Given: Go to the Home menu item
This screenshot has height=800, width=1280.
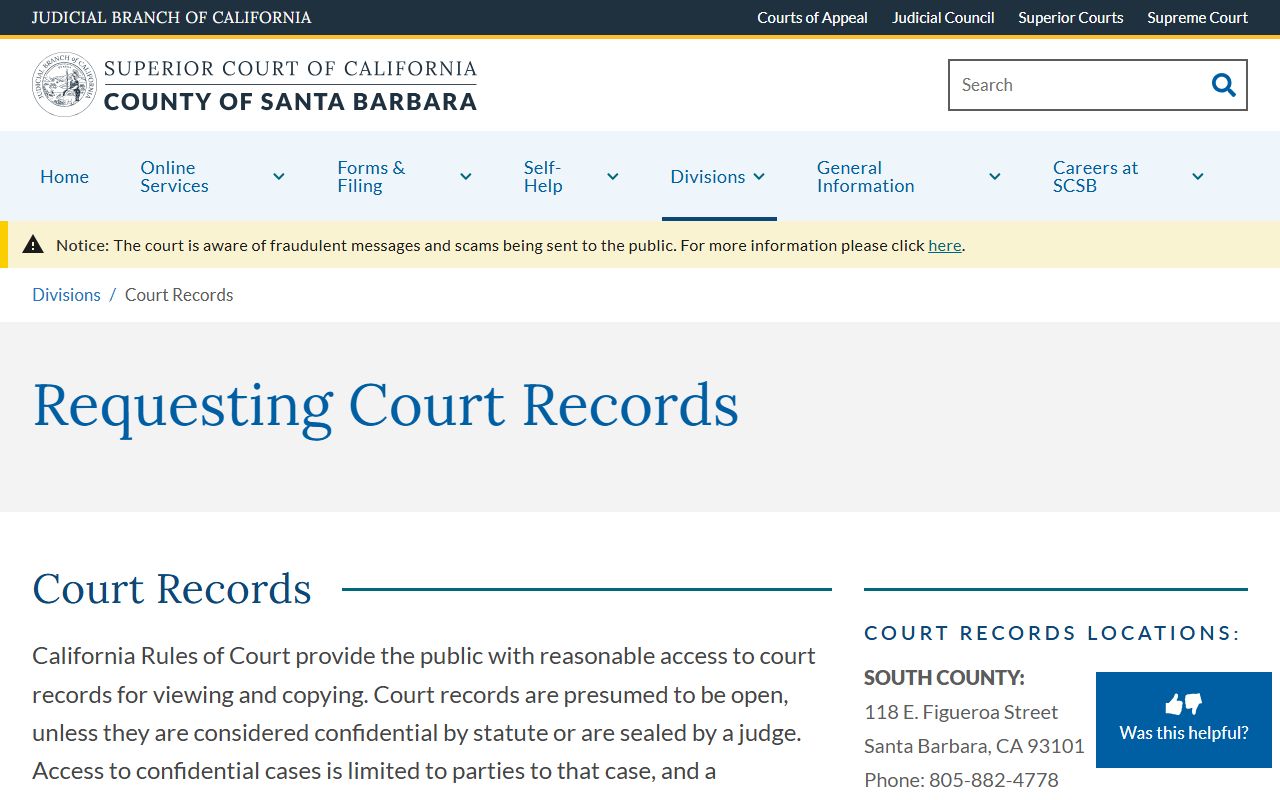Looking at the screenshot, I should point(64,177).
